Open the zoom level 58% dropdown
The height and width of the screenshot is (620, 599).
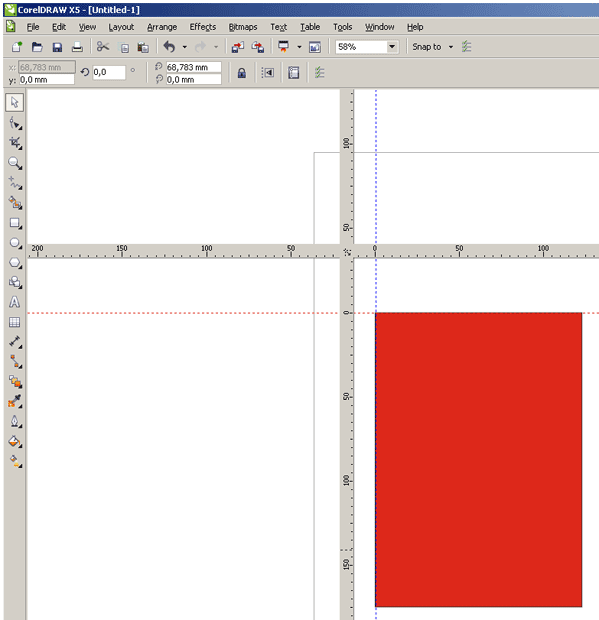coord(392,47)
